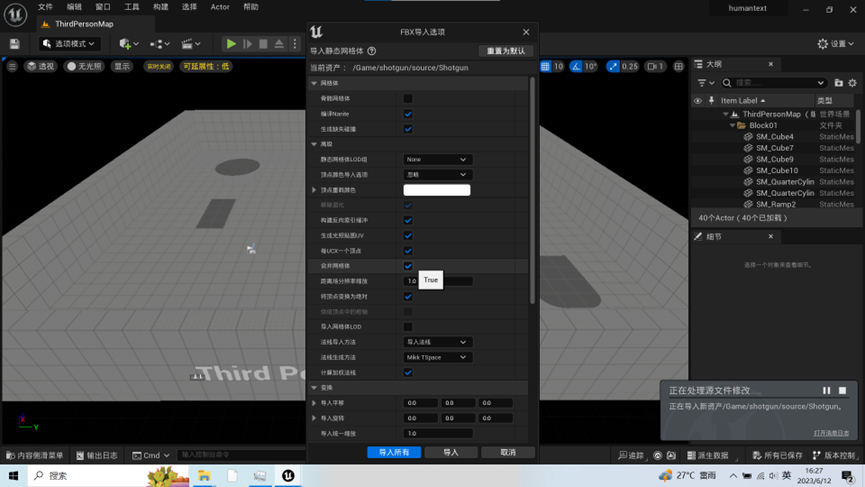Toggle One Convex Hull per UCX (每UCX一个顶点) checkbox

tap(408, 251)
